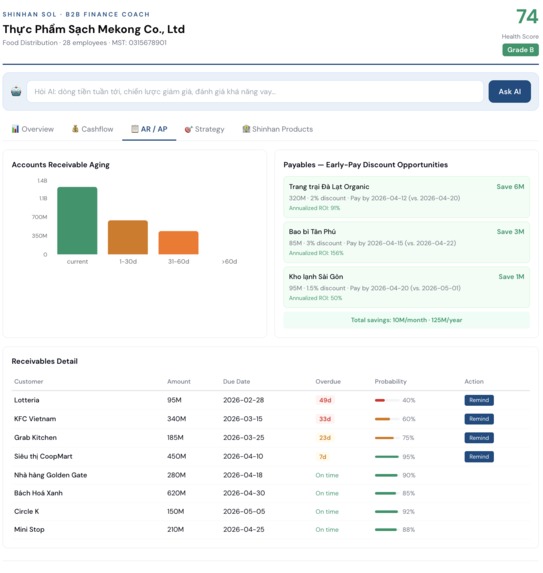Image resolution: width=543 pixels, height=573 pixels.
Task: Click the 2026-05-05 due date
Action: (244, 511)
